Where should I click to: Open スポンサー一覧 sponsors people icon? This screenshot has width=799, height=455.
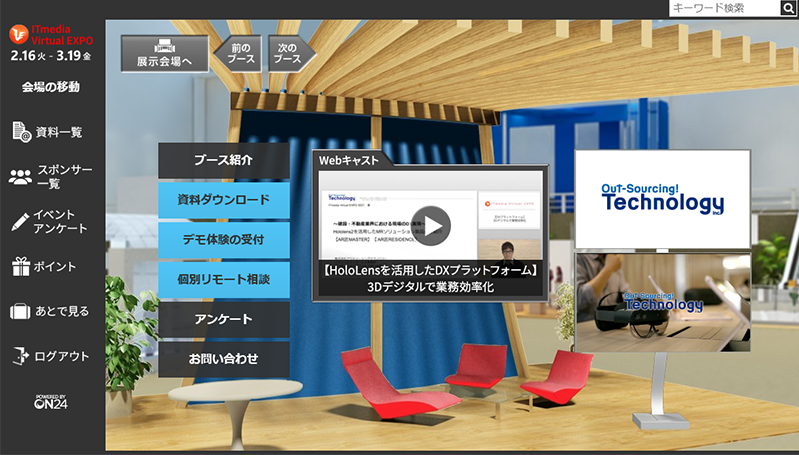tap(21, 177)
